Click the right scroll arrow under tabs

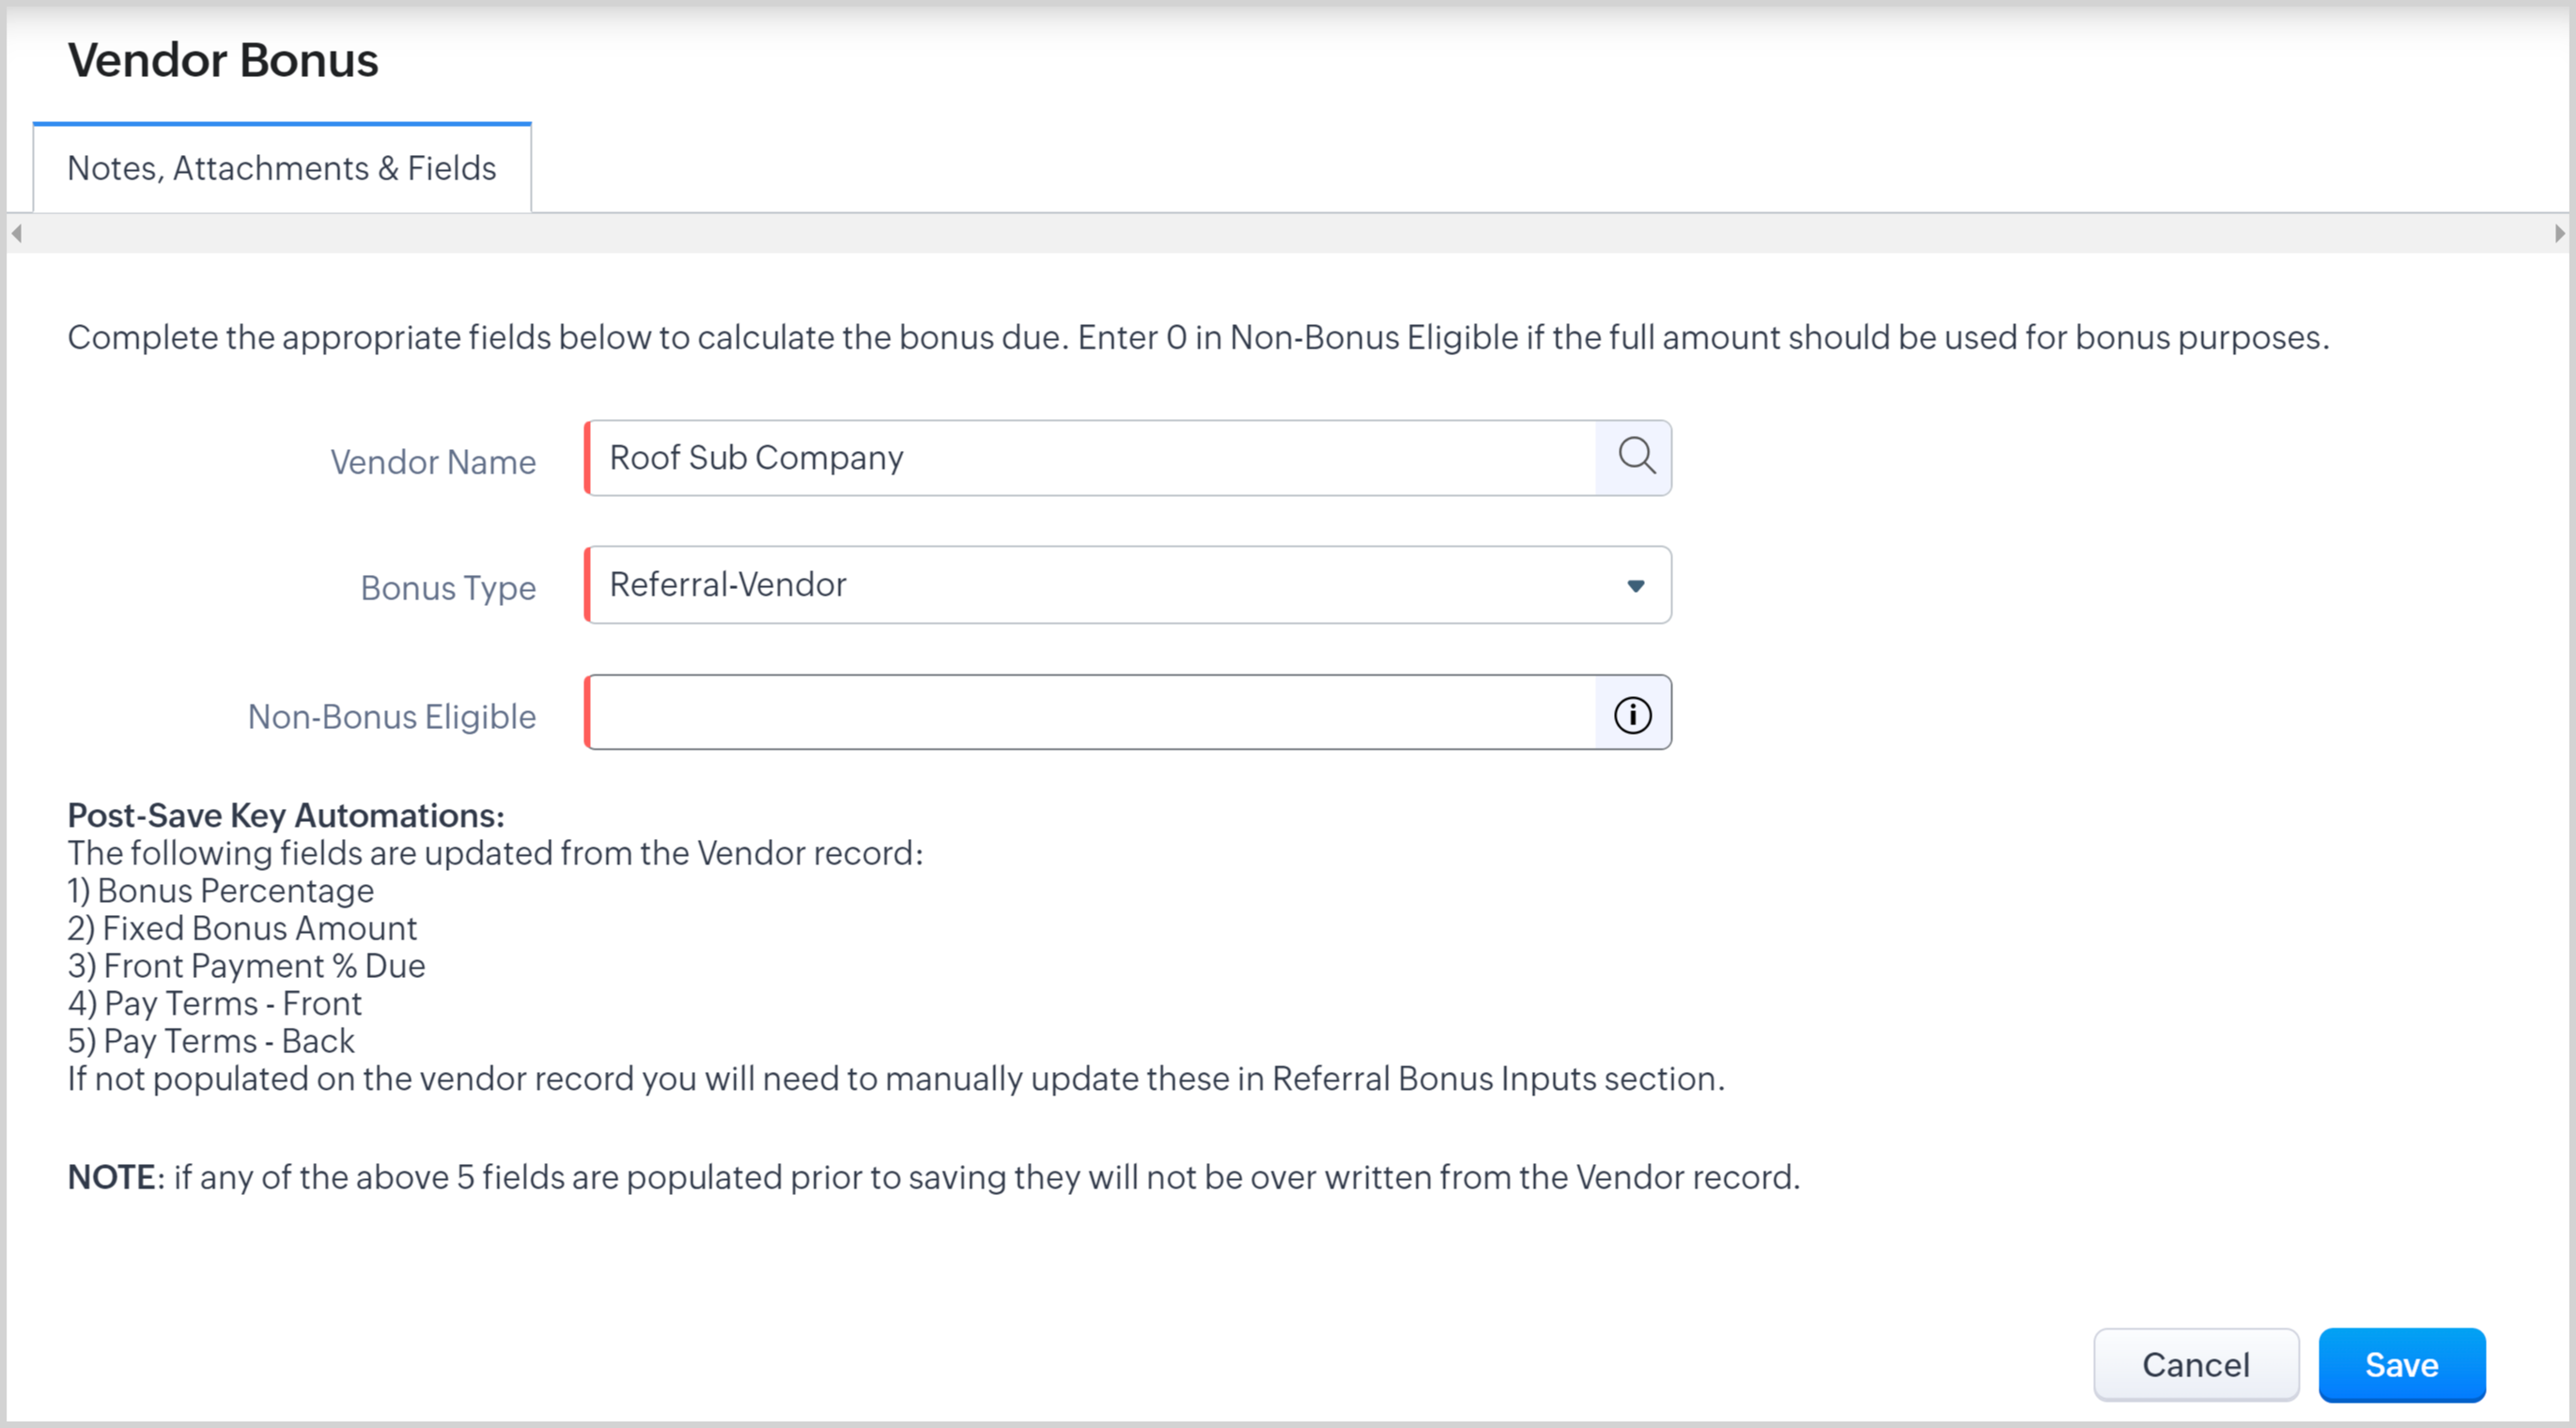coord(2559,233)
